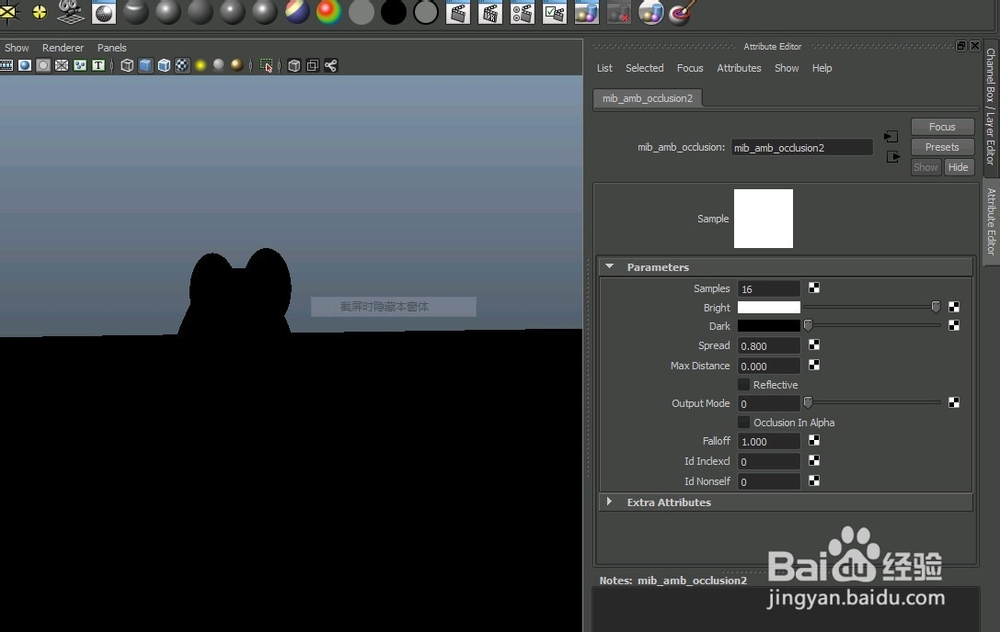Click the white-framed sphere shelf icon
The height and width of the screenshot is (632, 1000).
(104, 12)
